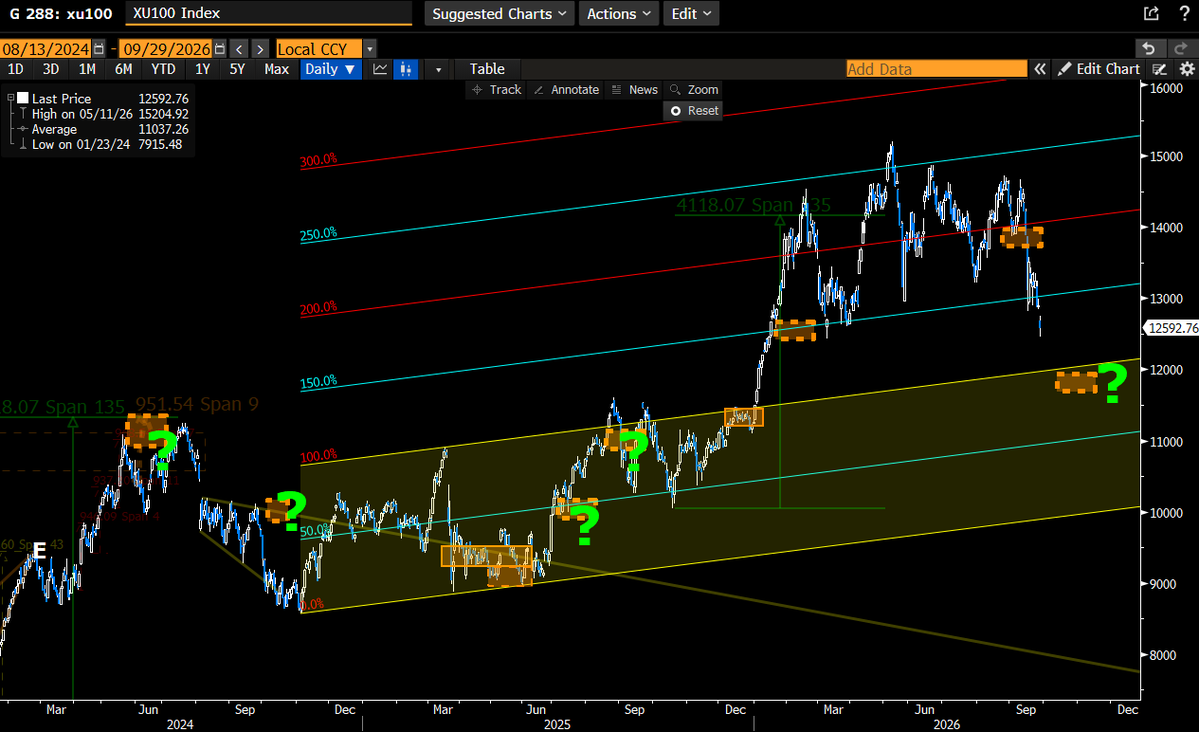
Task: Activate the Zoom magnifier tool
Action: tap(694, 89)
